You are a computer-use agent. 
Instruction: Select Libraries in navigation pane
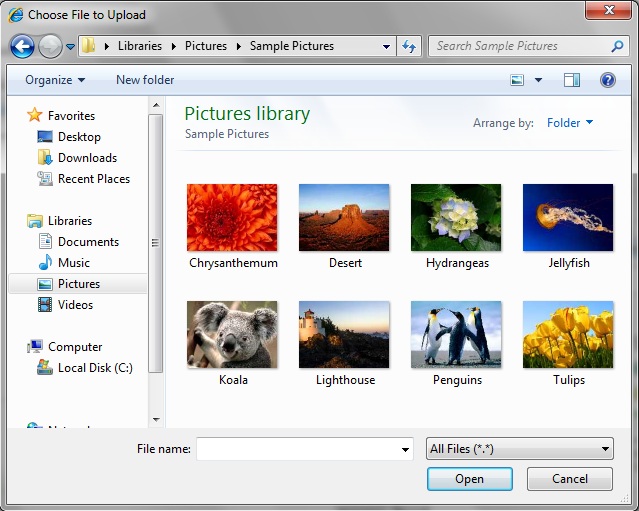point(70,221)
